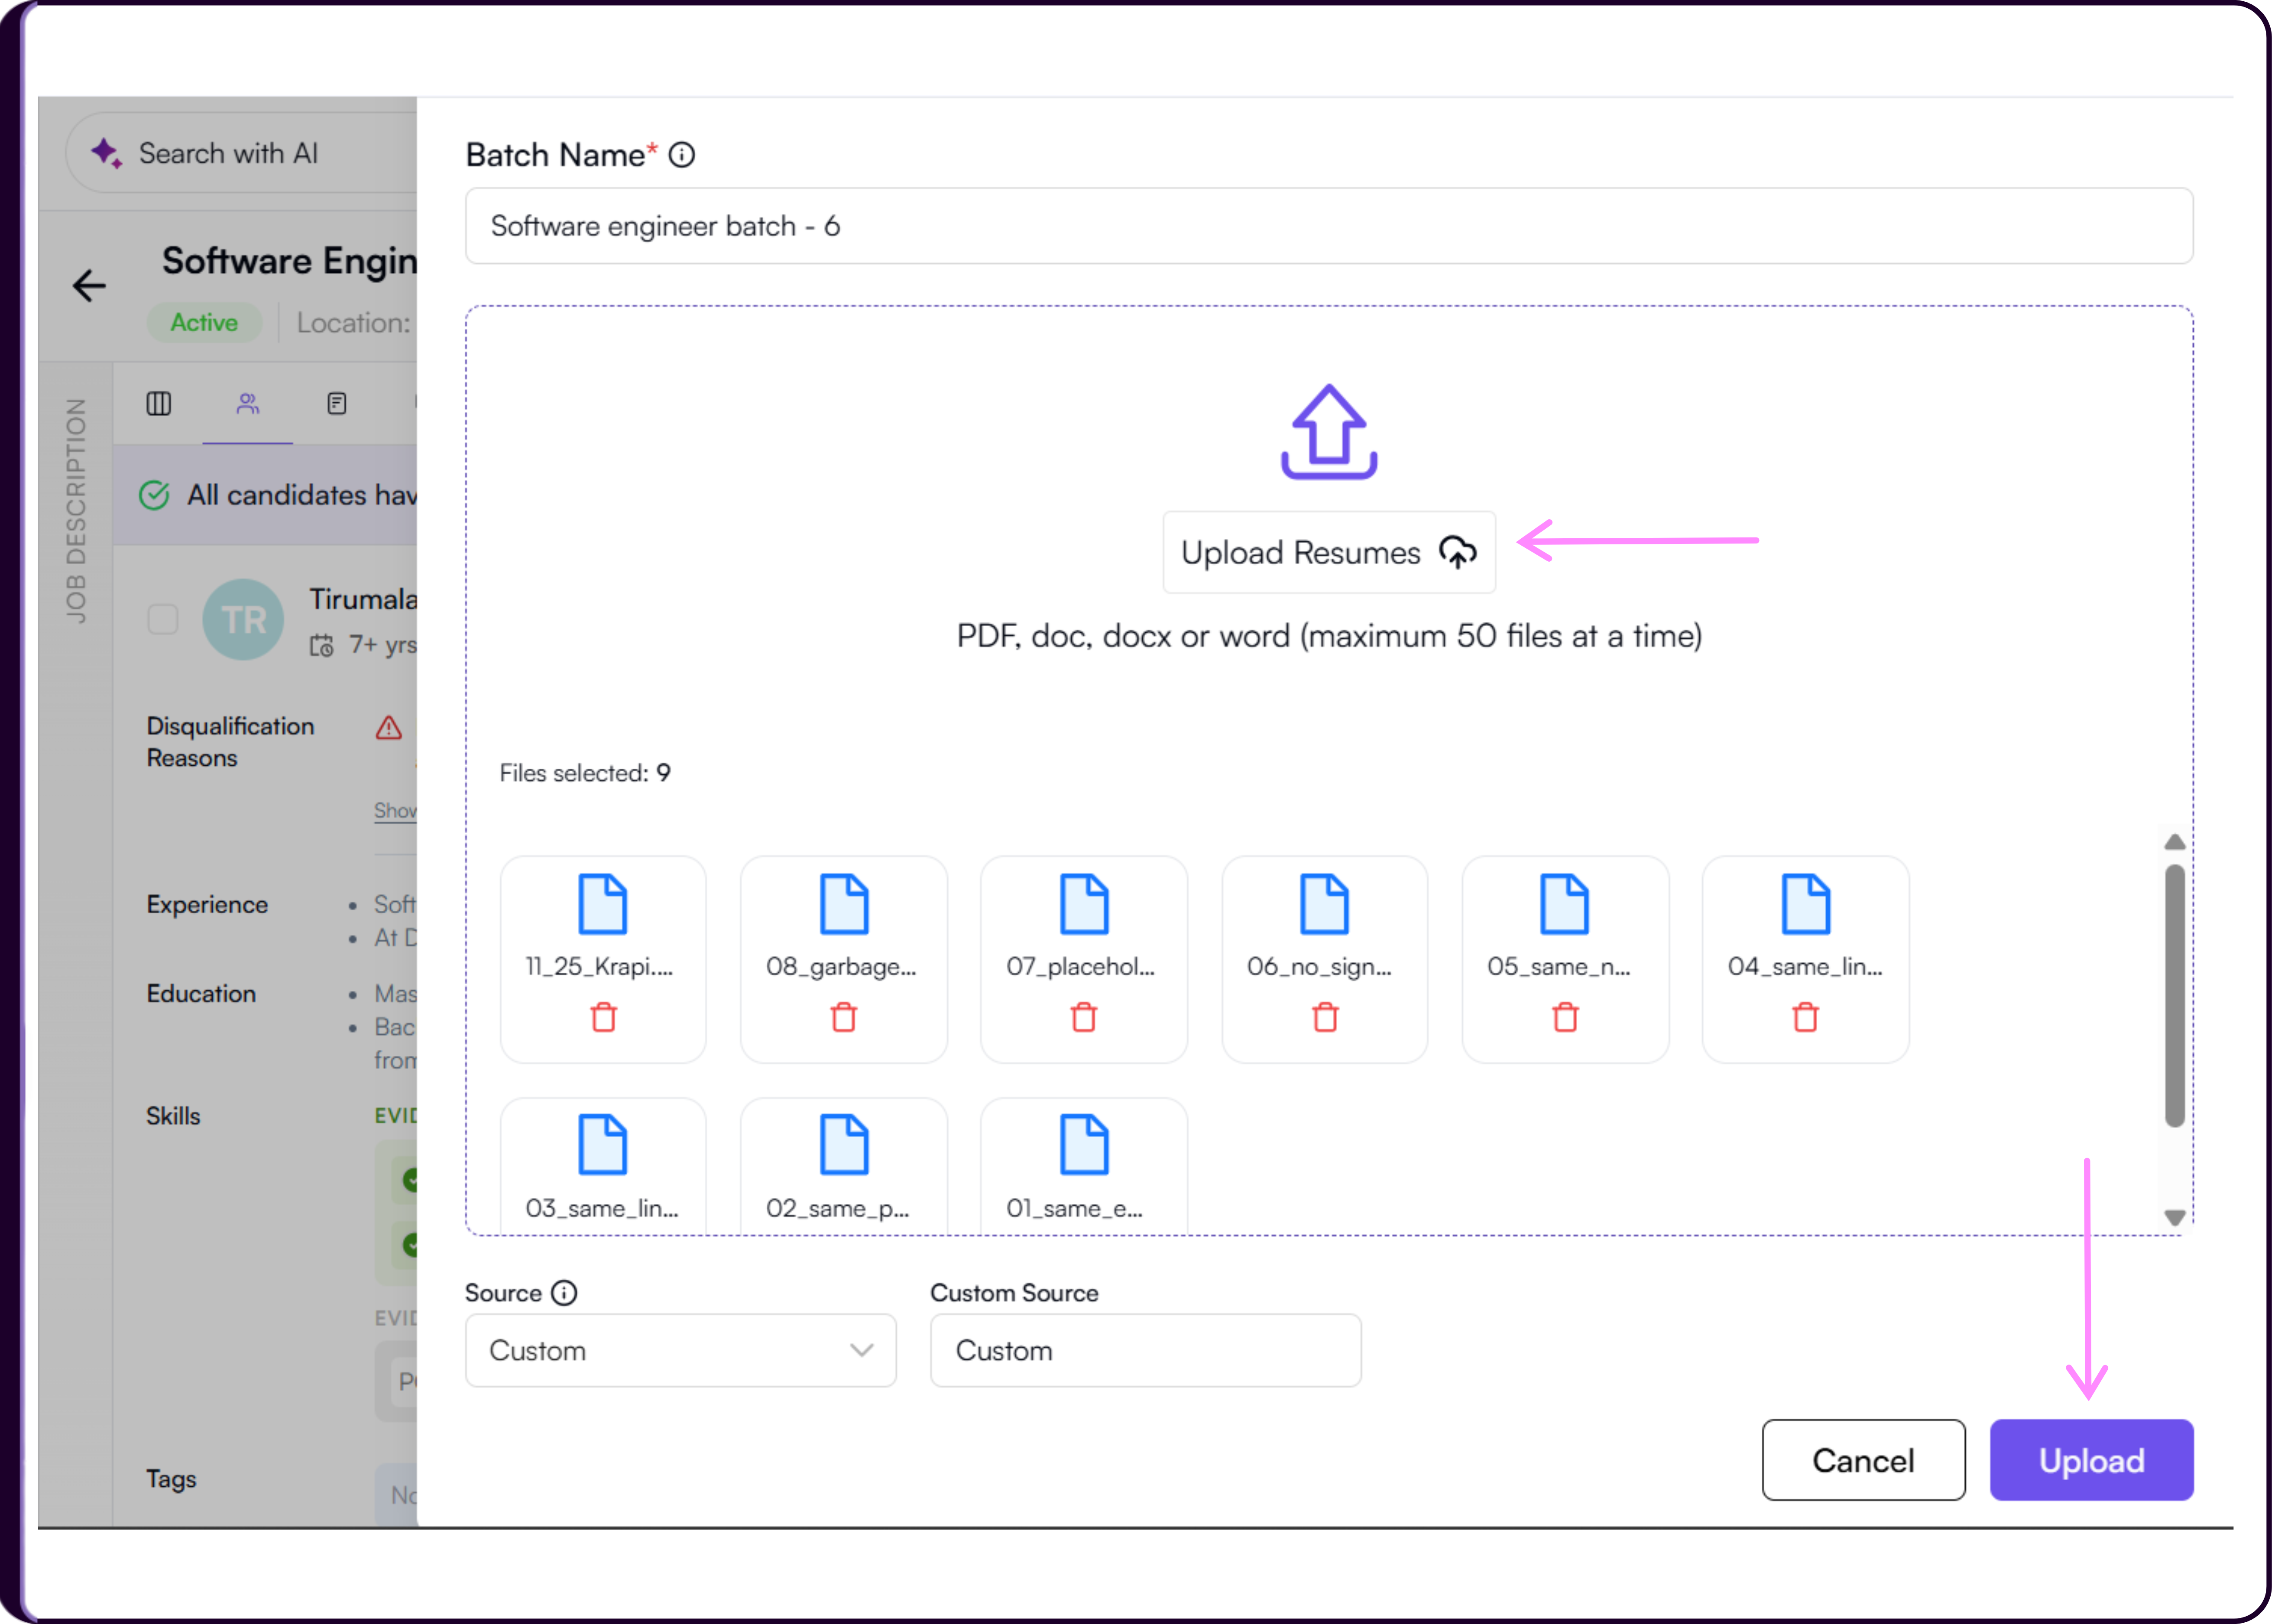Click the Batch Name input field

pos(1330,226)
